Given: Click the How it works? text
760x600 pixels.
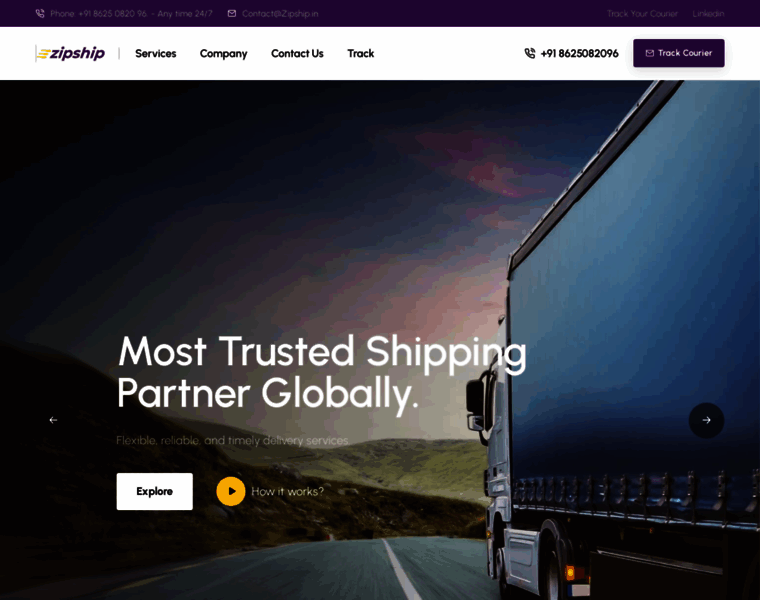Looking at the screenshot, I should coord(287,491).
